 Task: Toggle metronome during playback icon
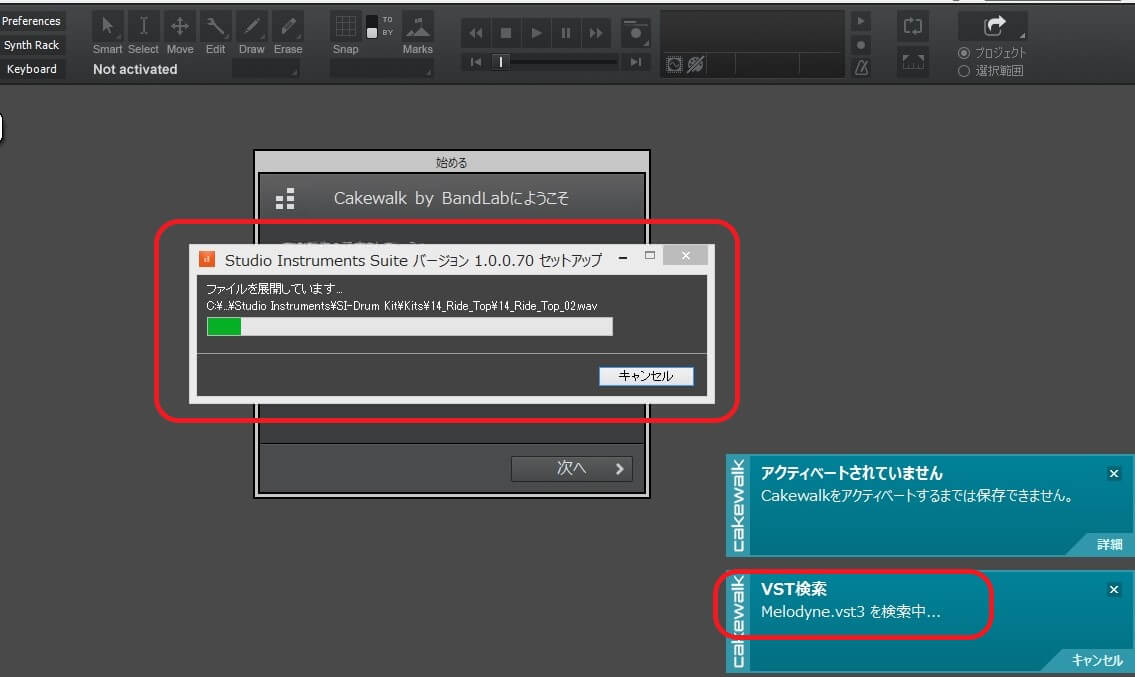[861, 22]
